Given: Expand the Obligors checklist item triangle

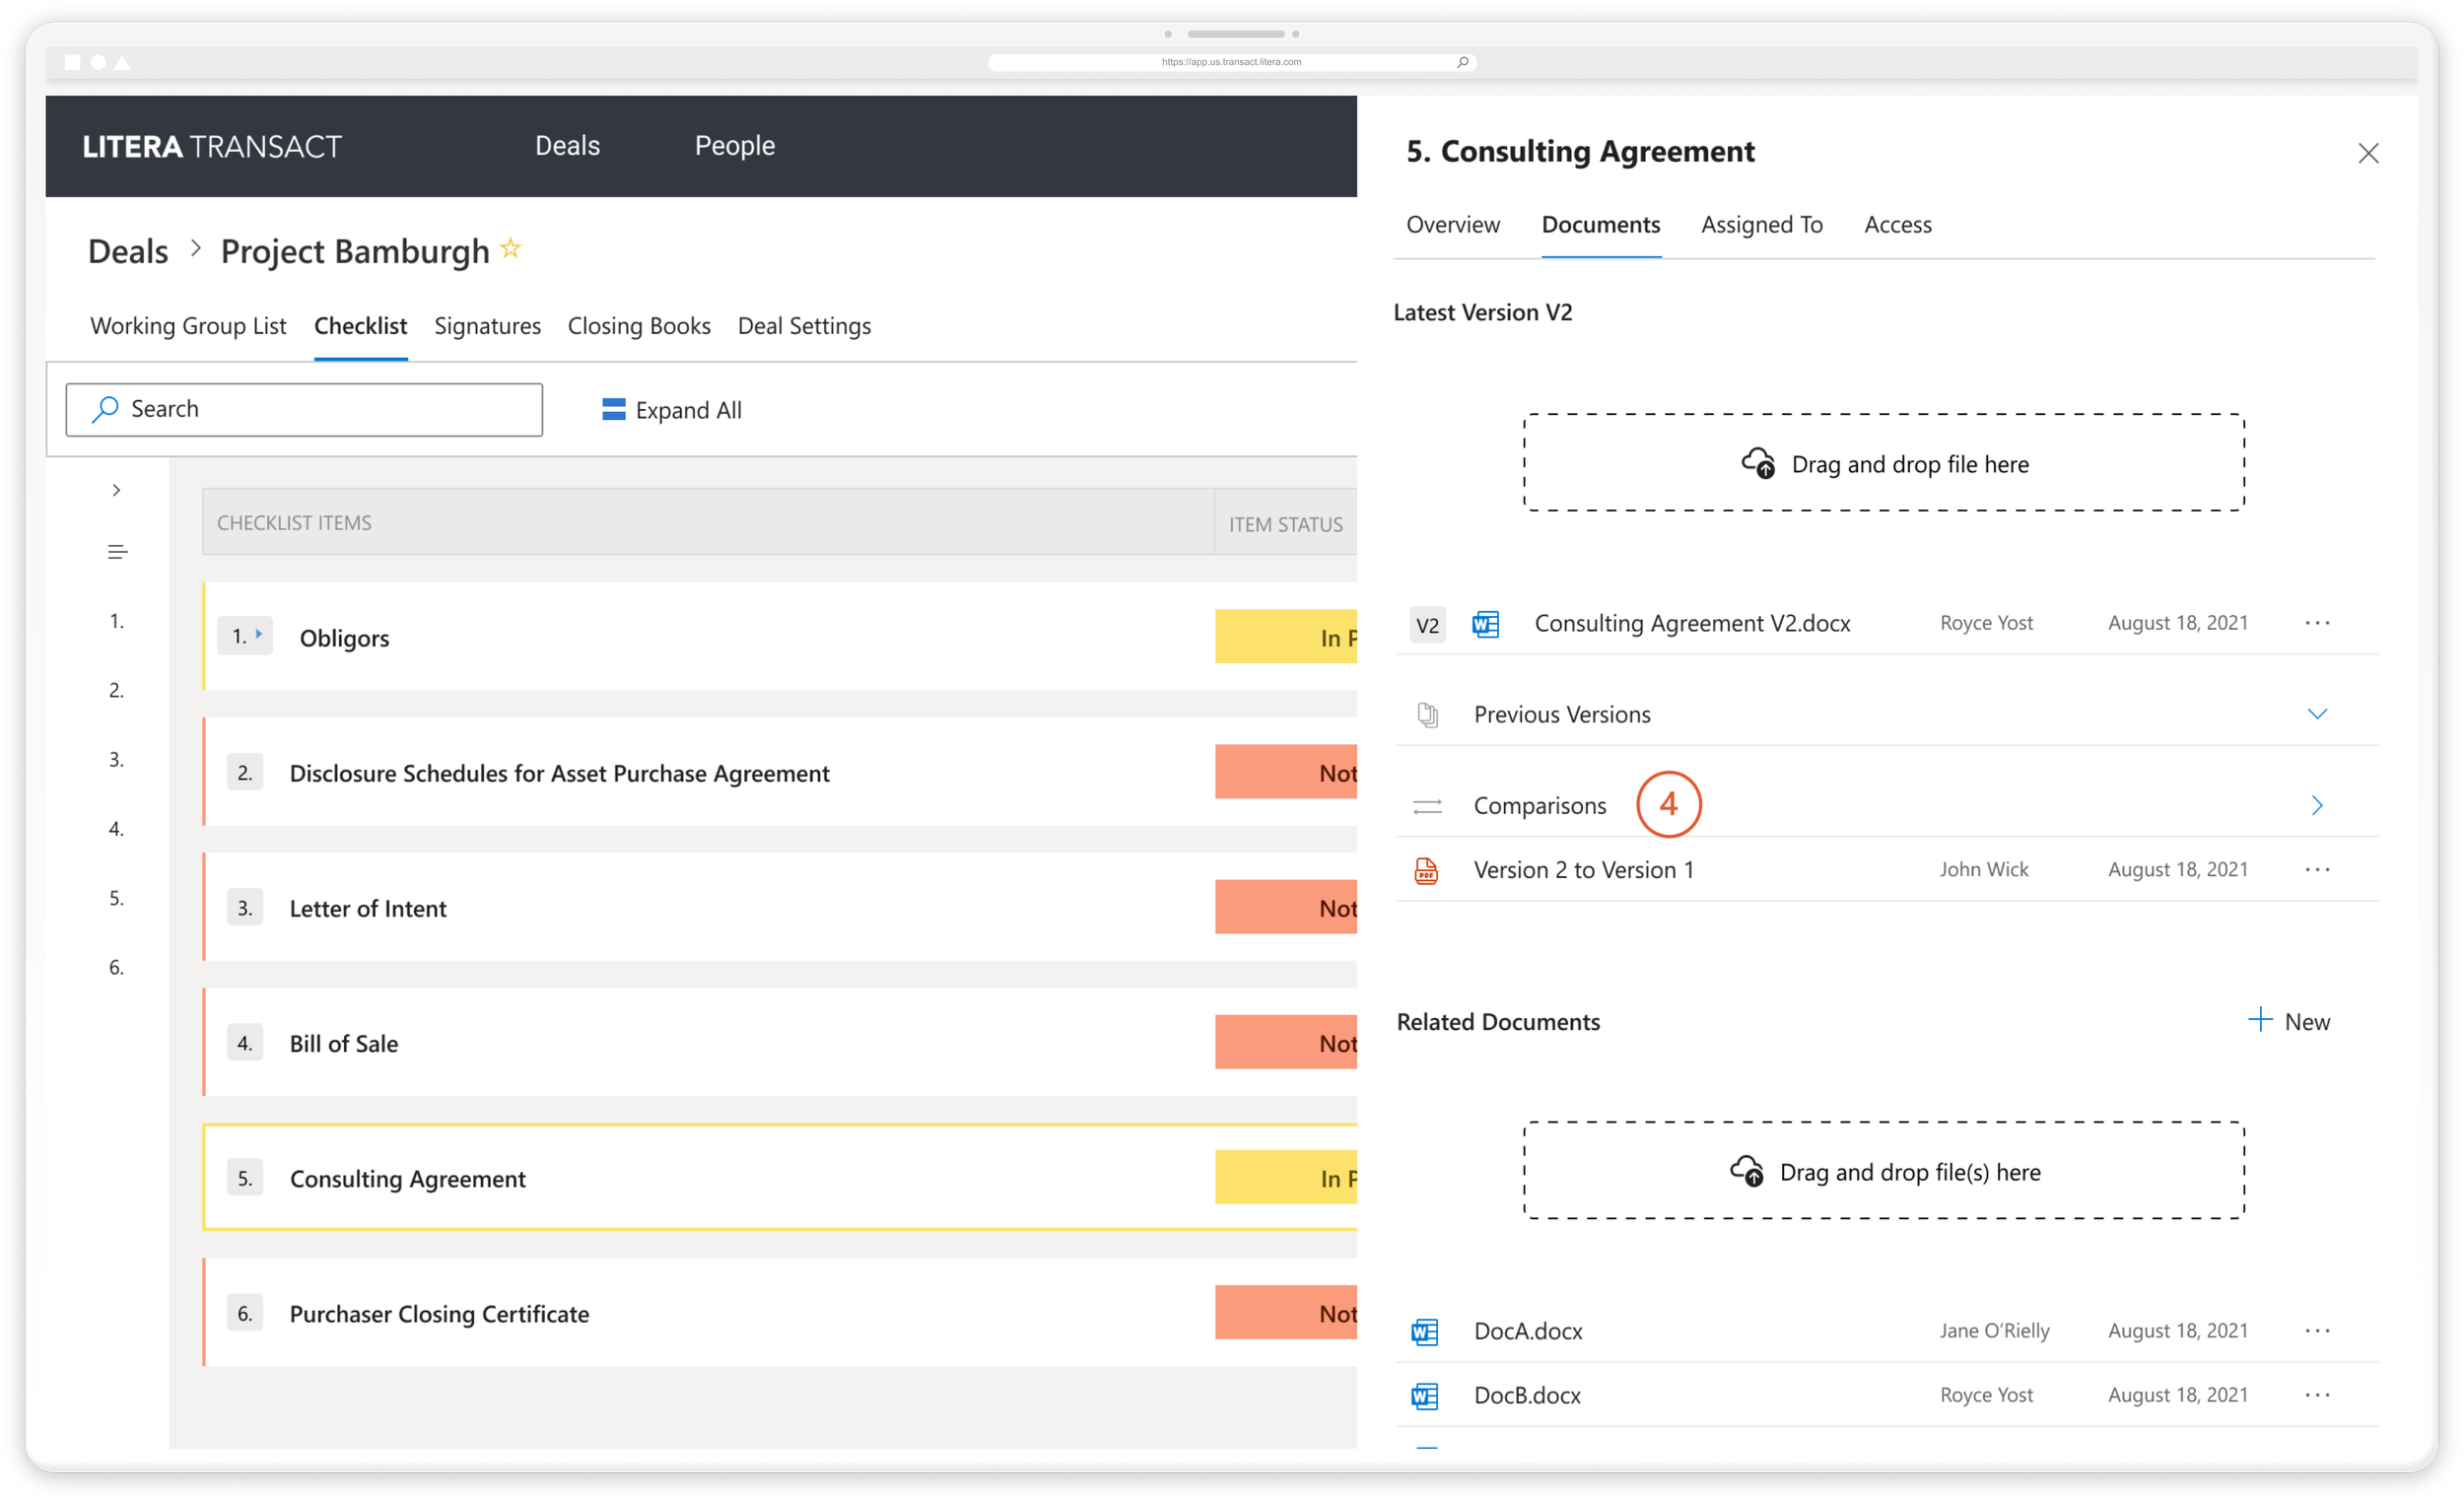Looking at the screenshot, I should pyautogui.click(x=258, y=634).
